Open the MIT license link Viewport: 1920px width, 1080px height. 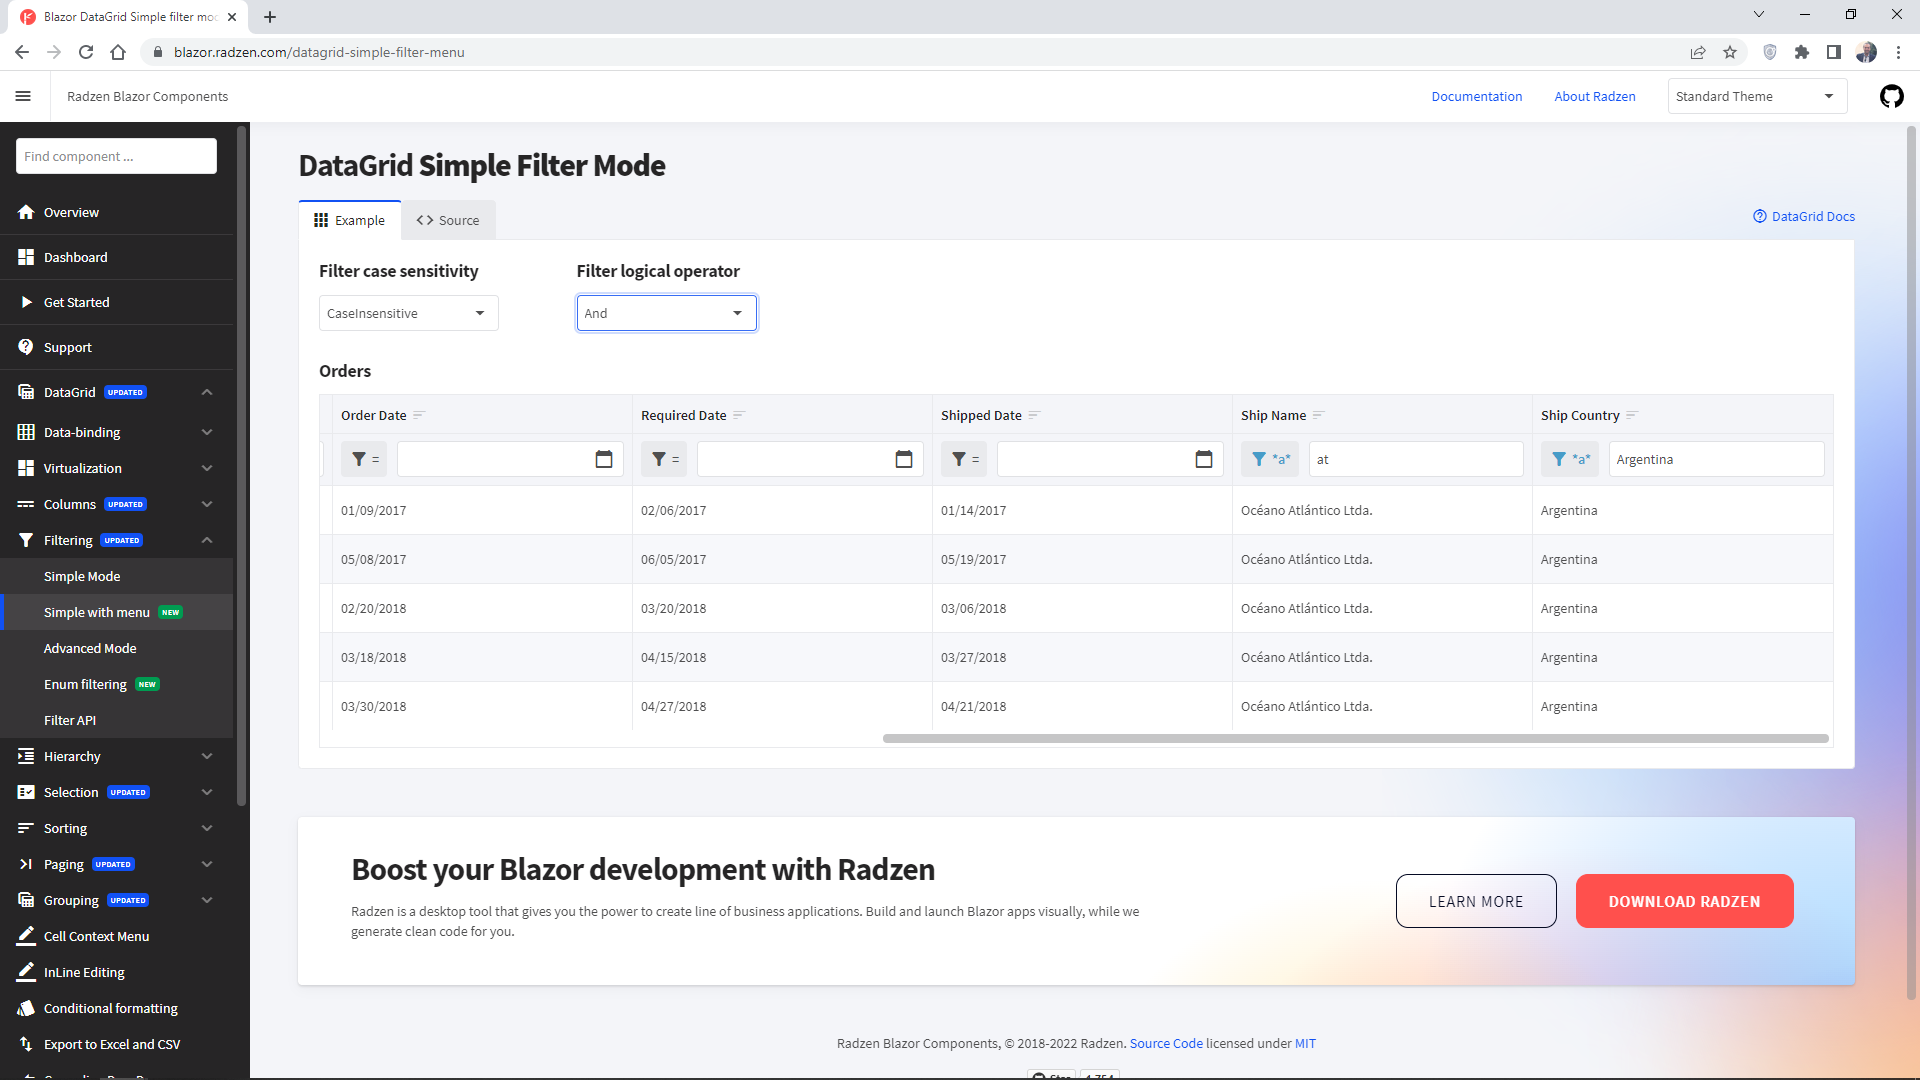click(1305, 1043)
